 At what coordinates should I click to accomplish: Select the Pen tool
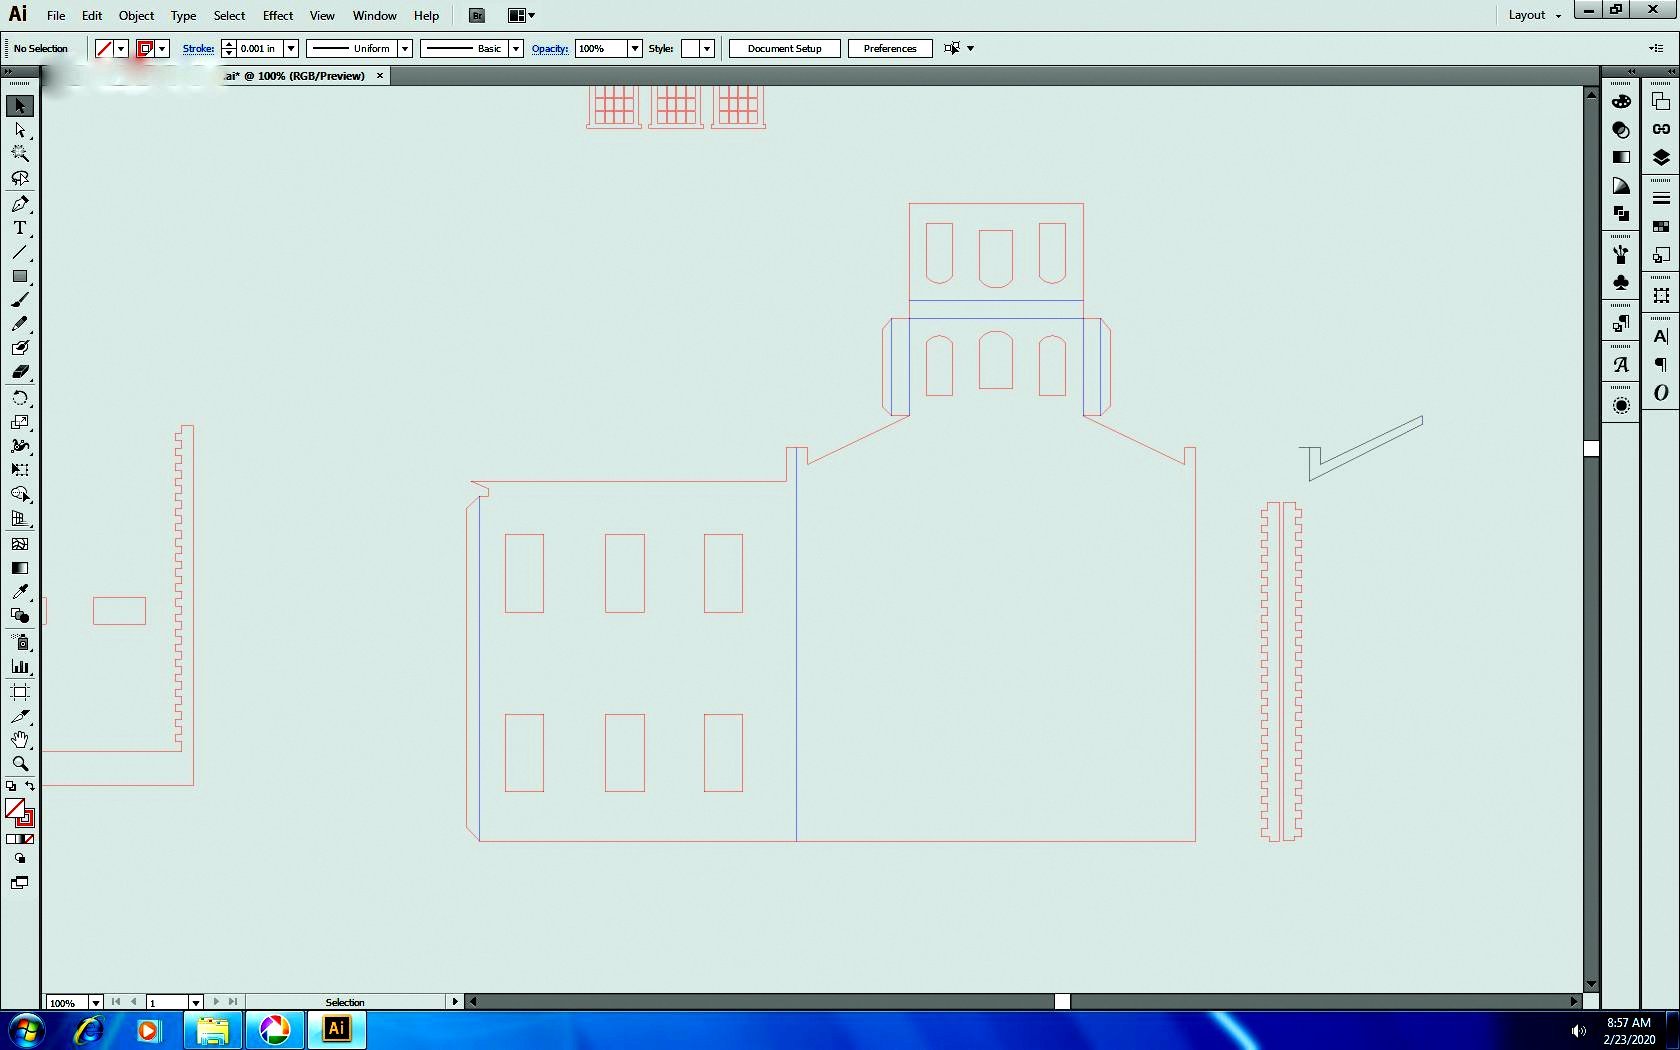coord(20,204)
